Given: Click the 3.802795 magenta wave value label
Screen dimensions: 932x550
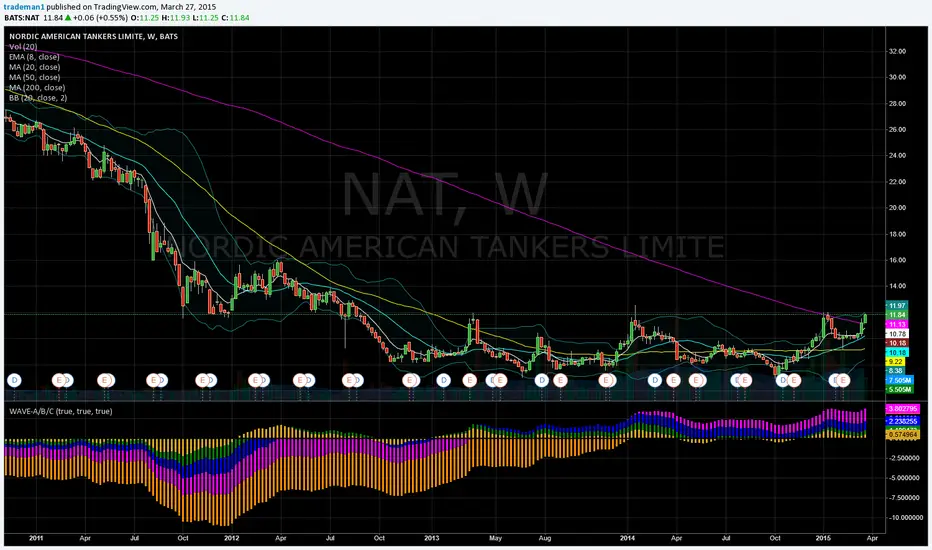Looking at the screenshot, I should 903,409.
